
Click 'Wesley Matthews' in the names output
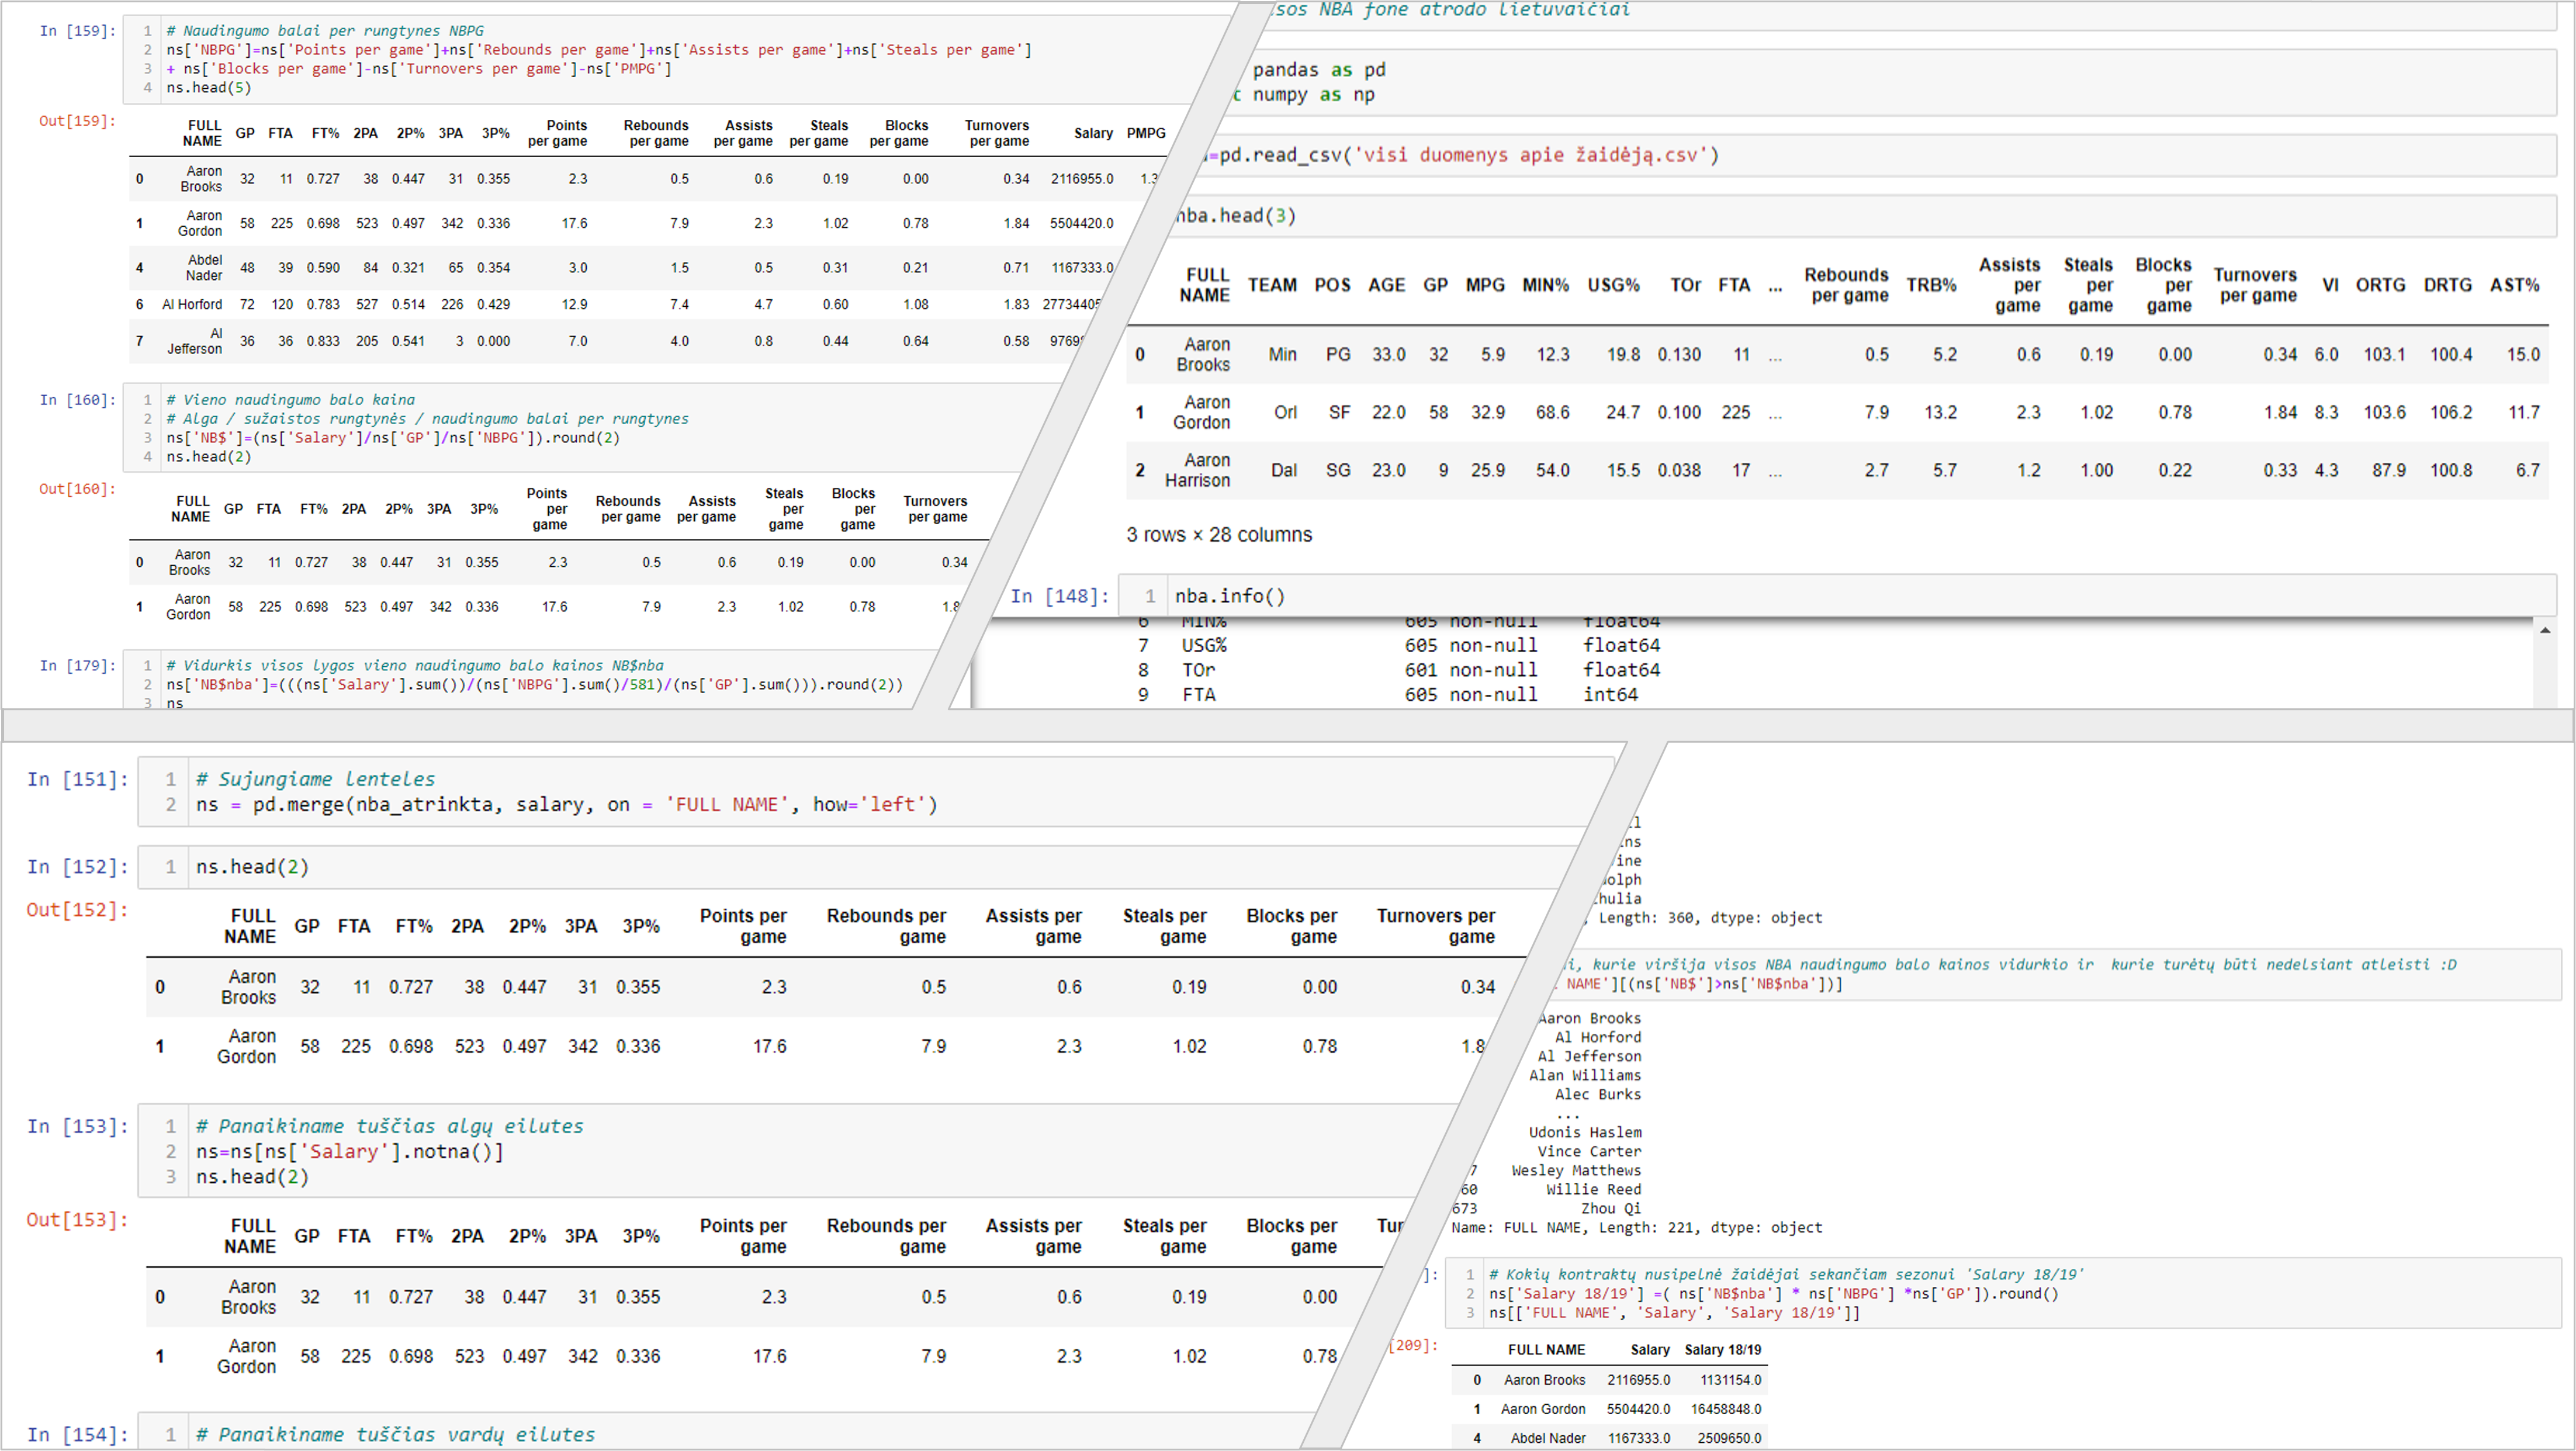[x=1576, y=1171]
